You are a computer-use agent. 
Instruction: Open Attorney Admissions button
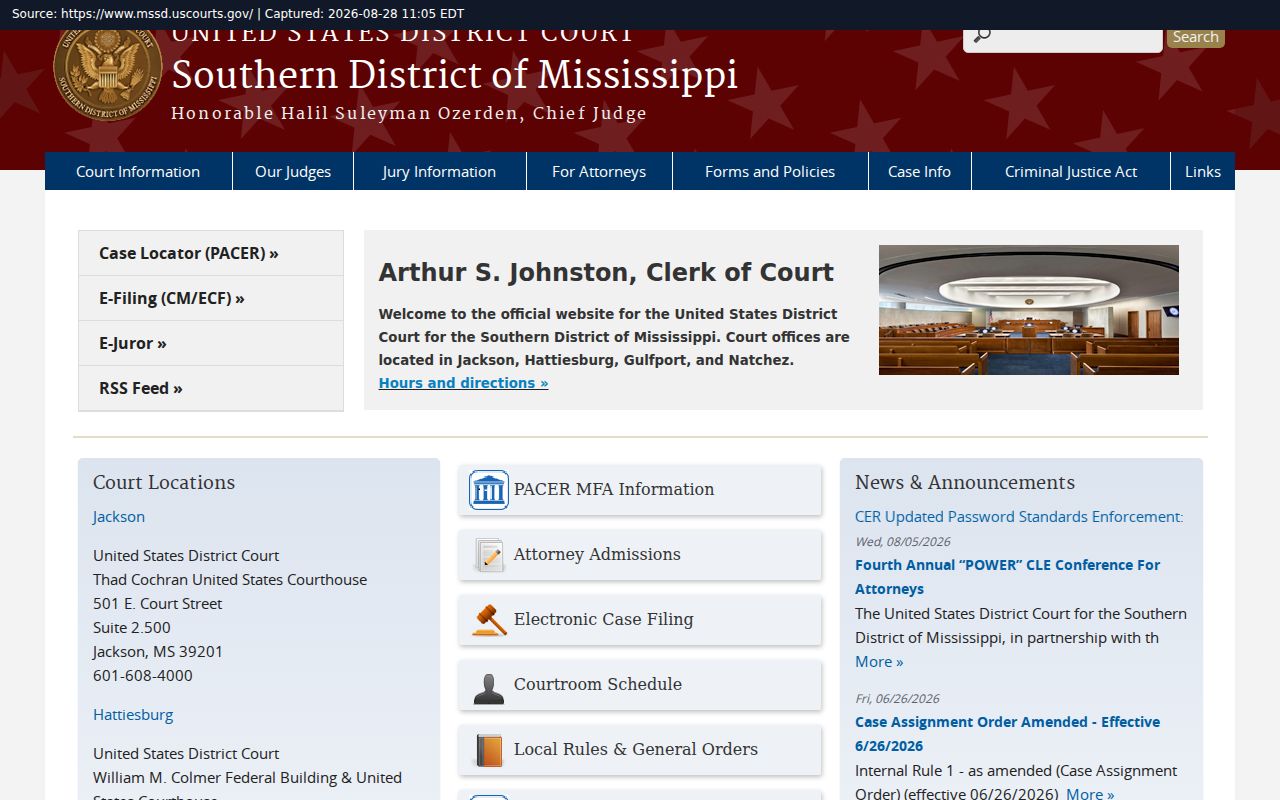coord(640,555)
